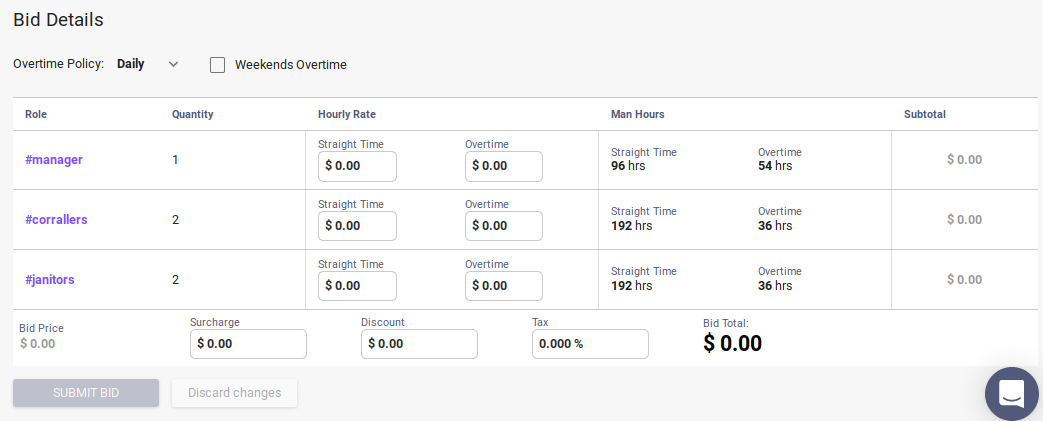Click the Surcharge amount field

point(248,344)
